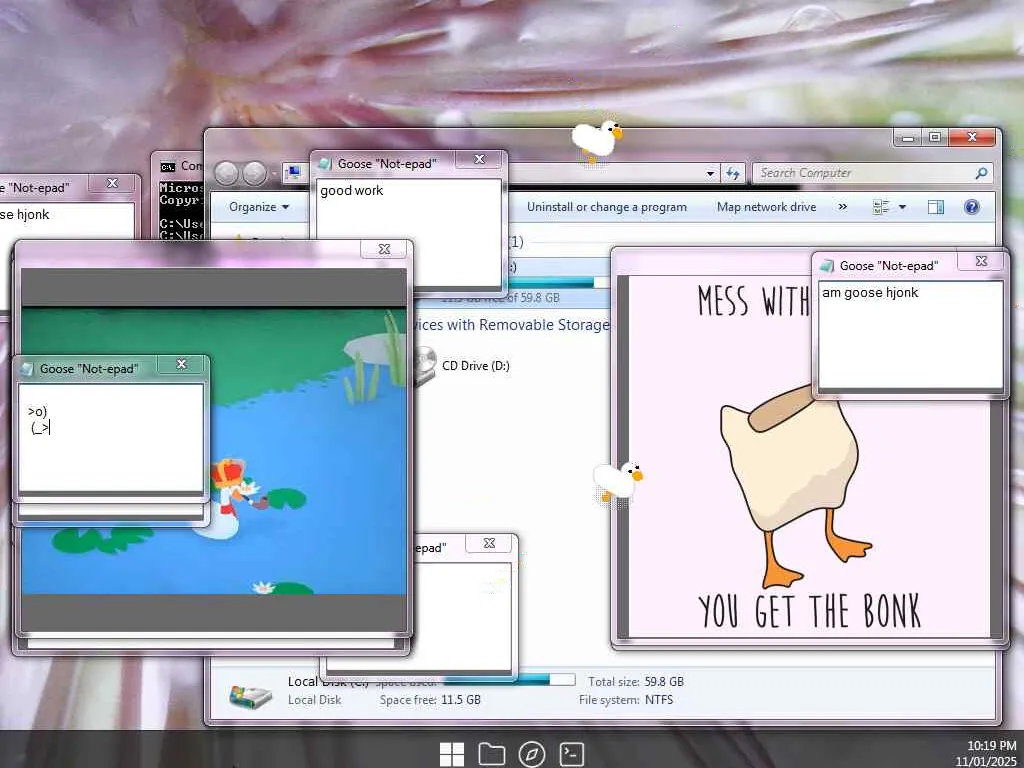Click the notepad icon in the 'am goose hjonk' window title
The height and width of the screenshot is (768, 1024).
(x=827, y=266)
